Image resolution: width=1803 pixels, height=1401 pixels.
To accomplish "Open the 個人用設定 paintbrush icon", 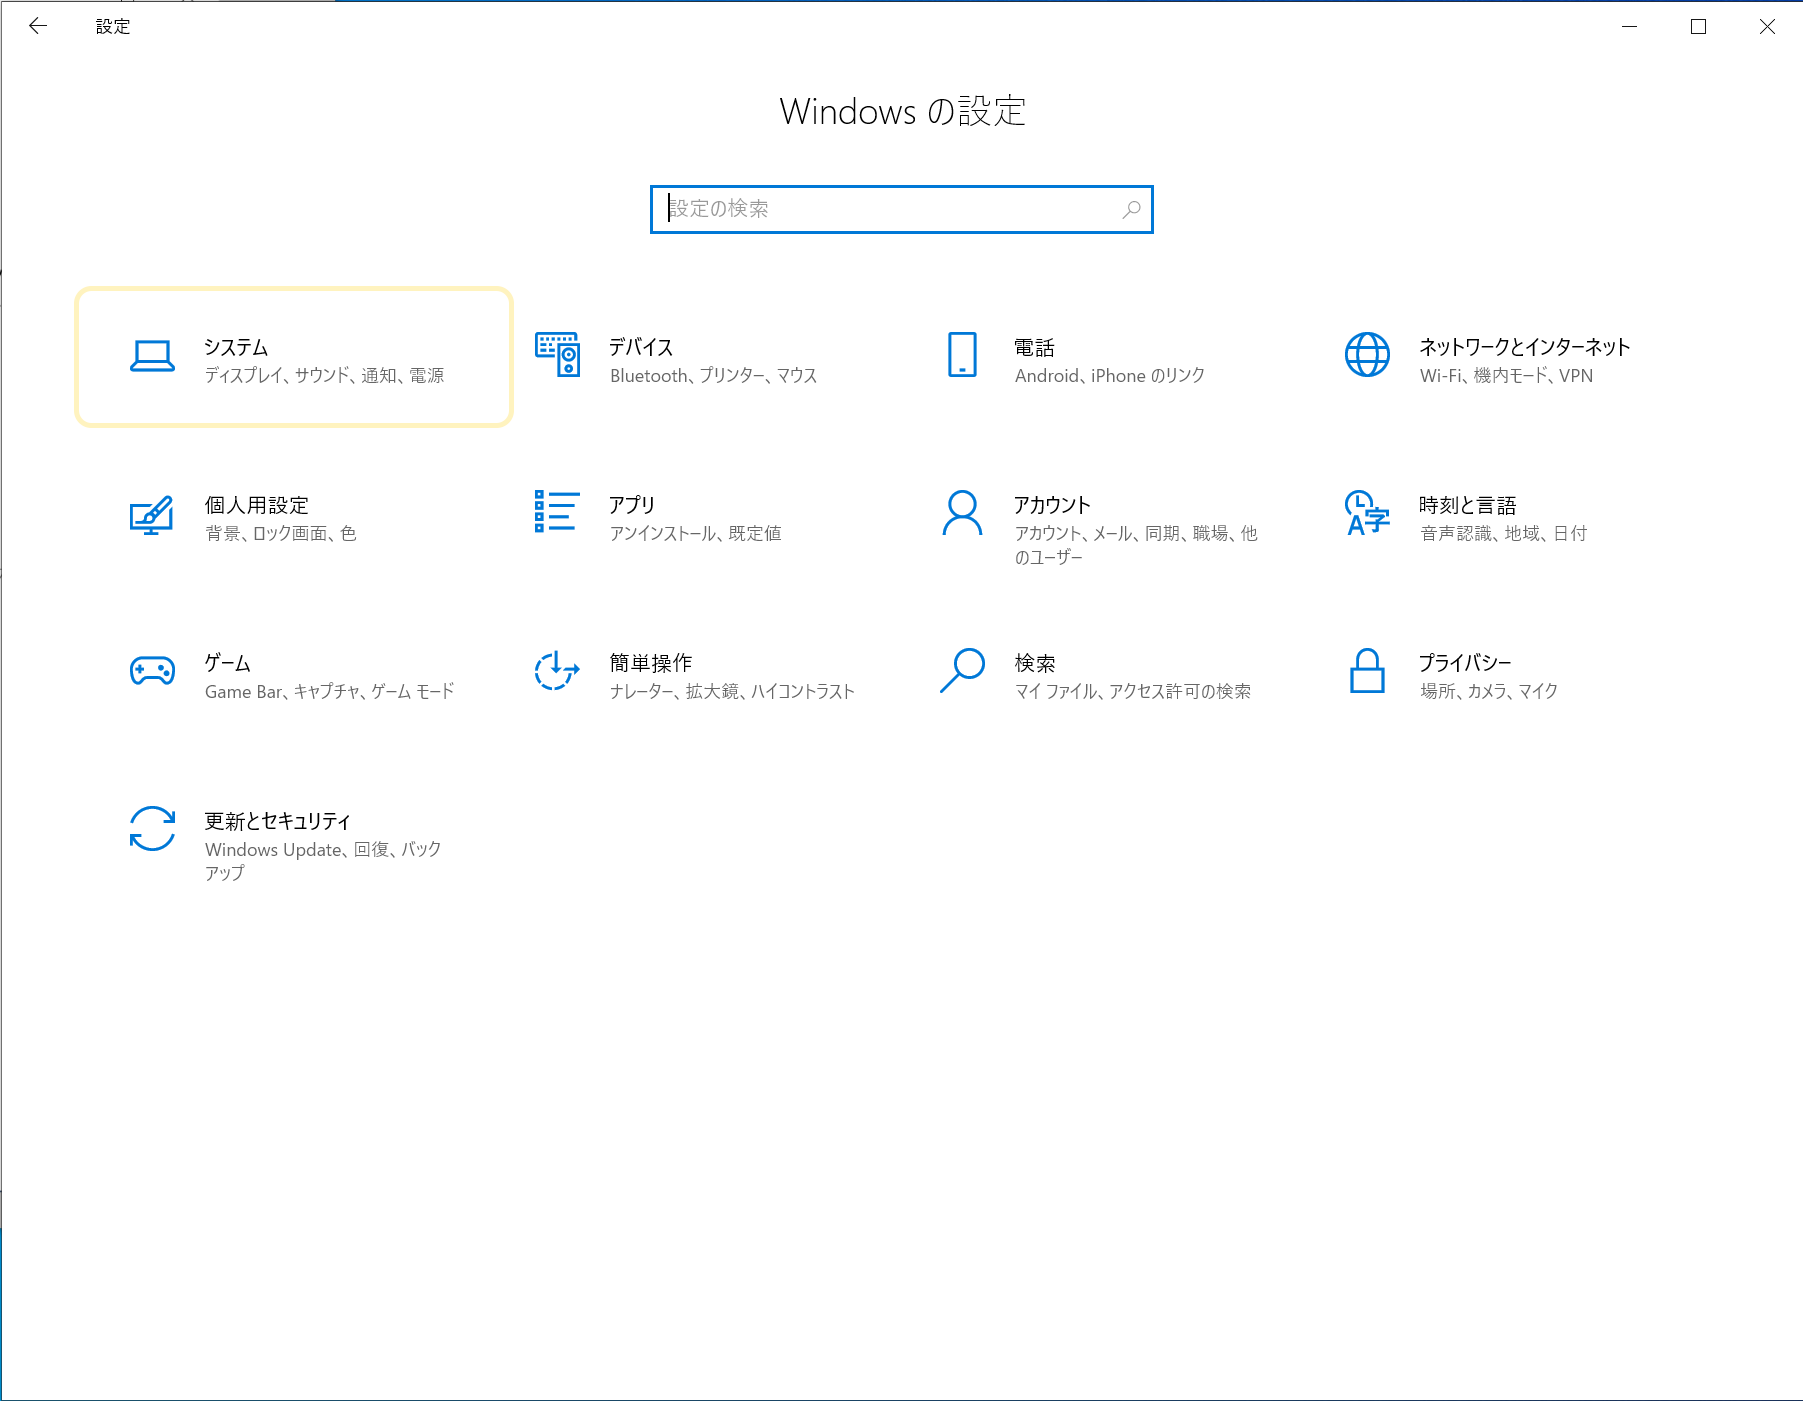I will [152, 514].
